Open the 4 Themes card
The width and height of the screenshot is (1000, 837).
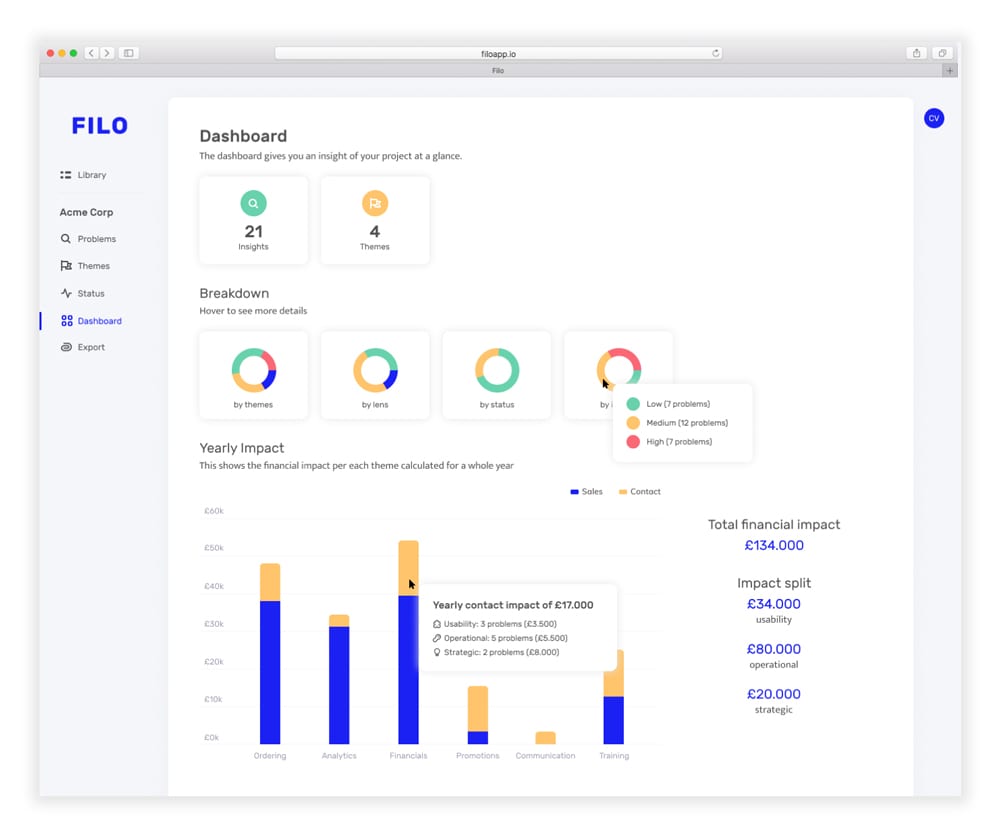click(375, 220)
